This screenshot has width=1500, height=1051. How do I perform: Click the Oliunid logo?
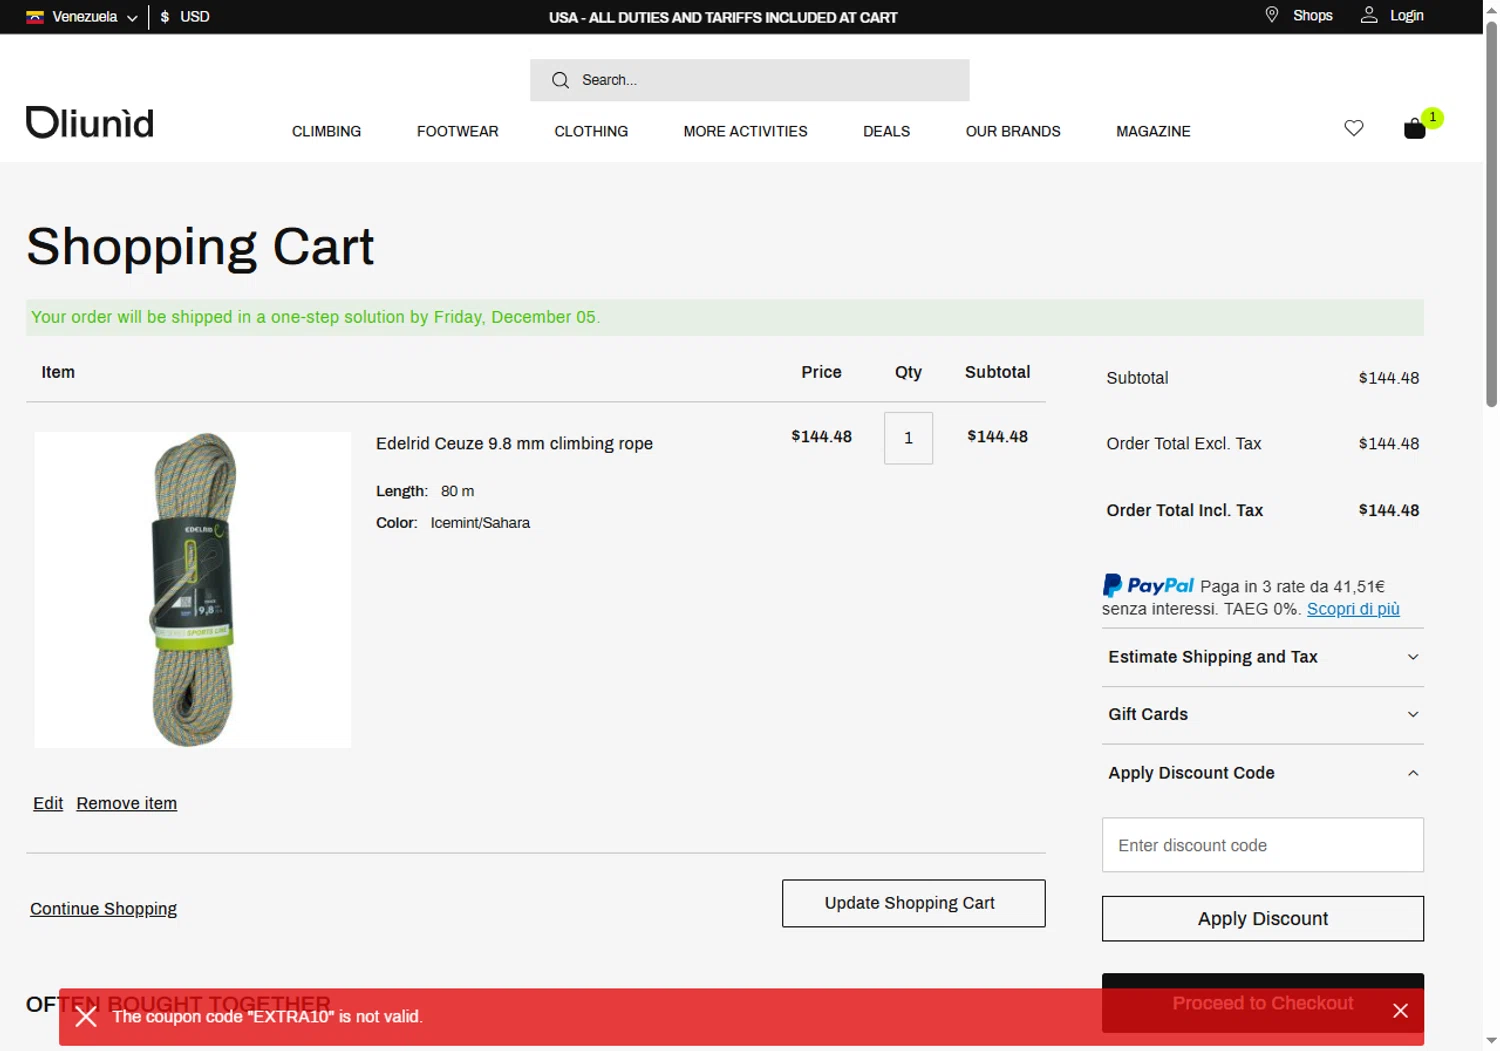pos(90,123)
